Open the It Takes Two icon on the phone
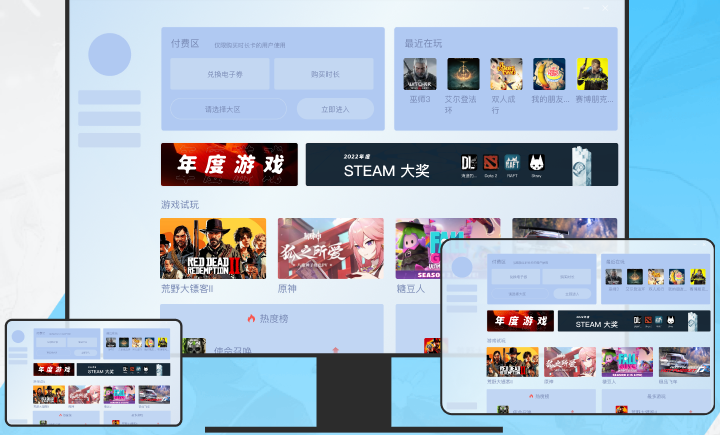720x435 pixels. (x=137, y=342)
